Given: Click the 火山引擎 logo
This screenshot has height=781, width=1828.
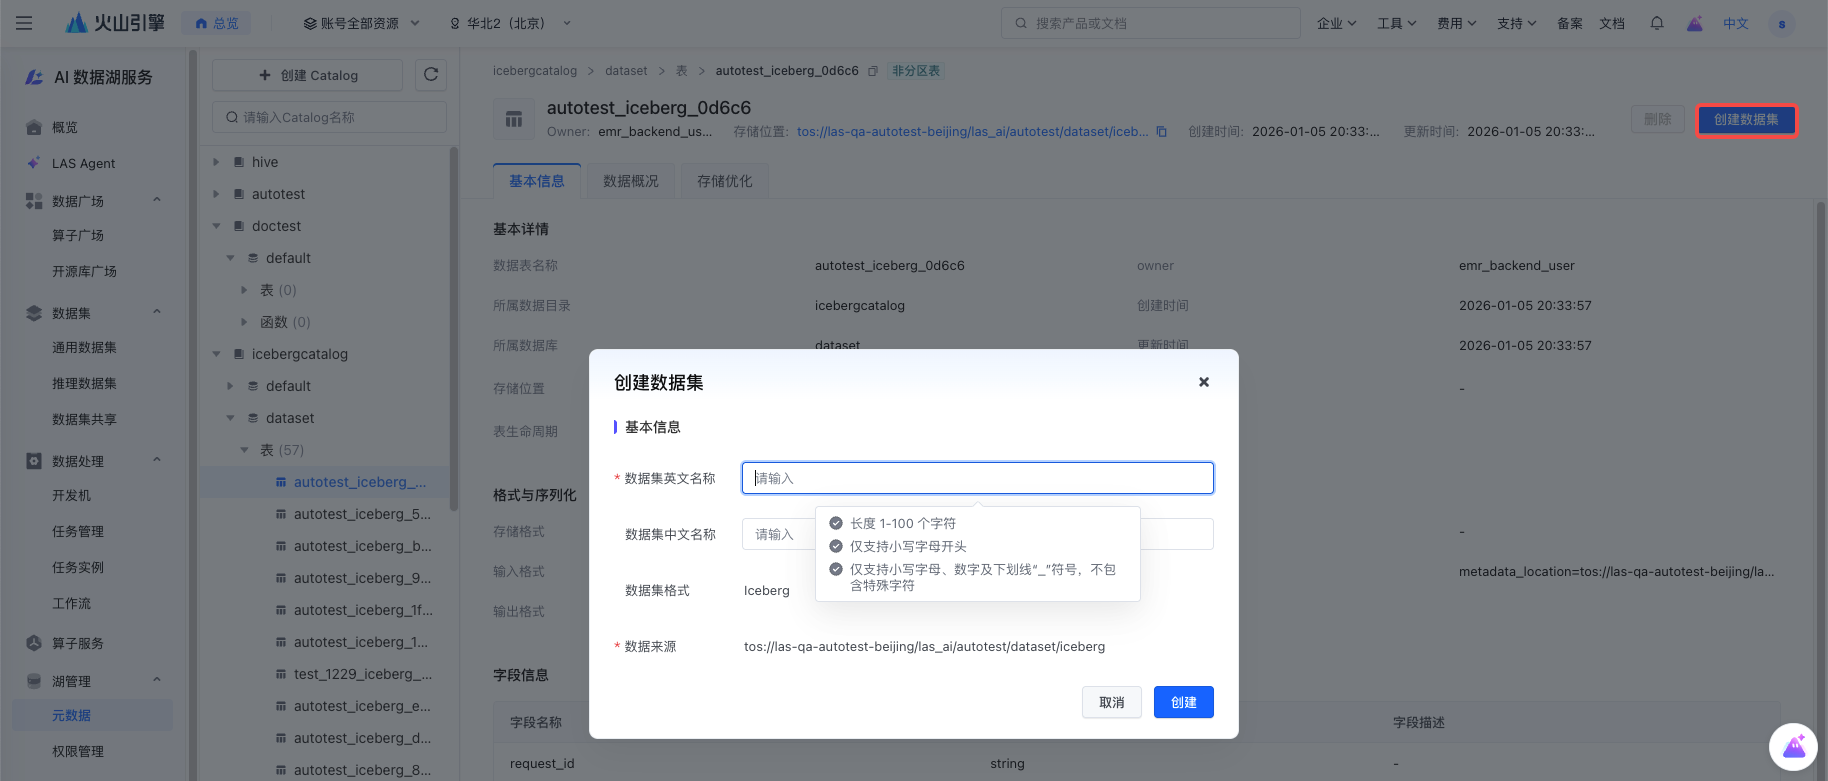Looking at the screenshot, I should pyautogui.click(x=115, y=23).
